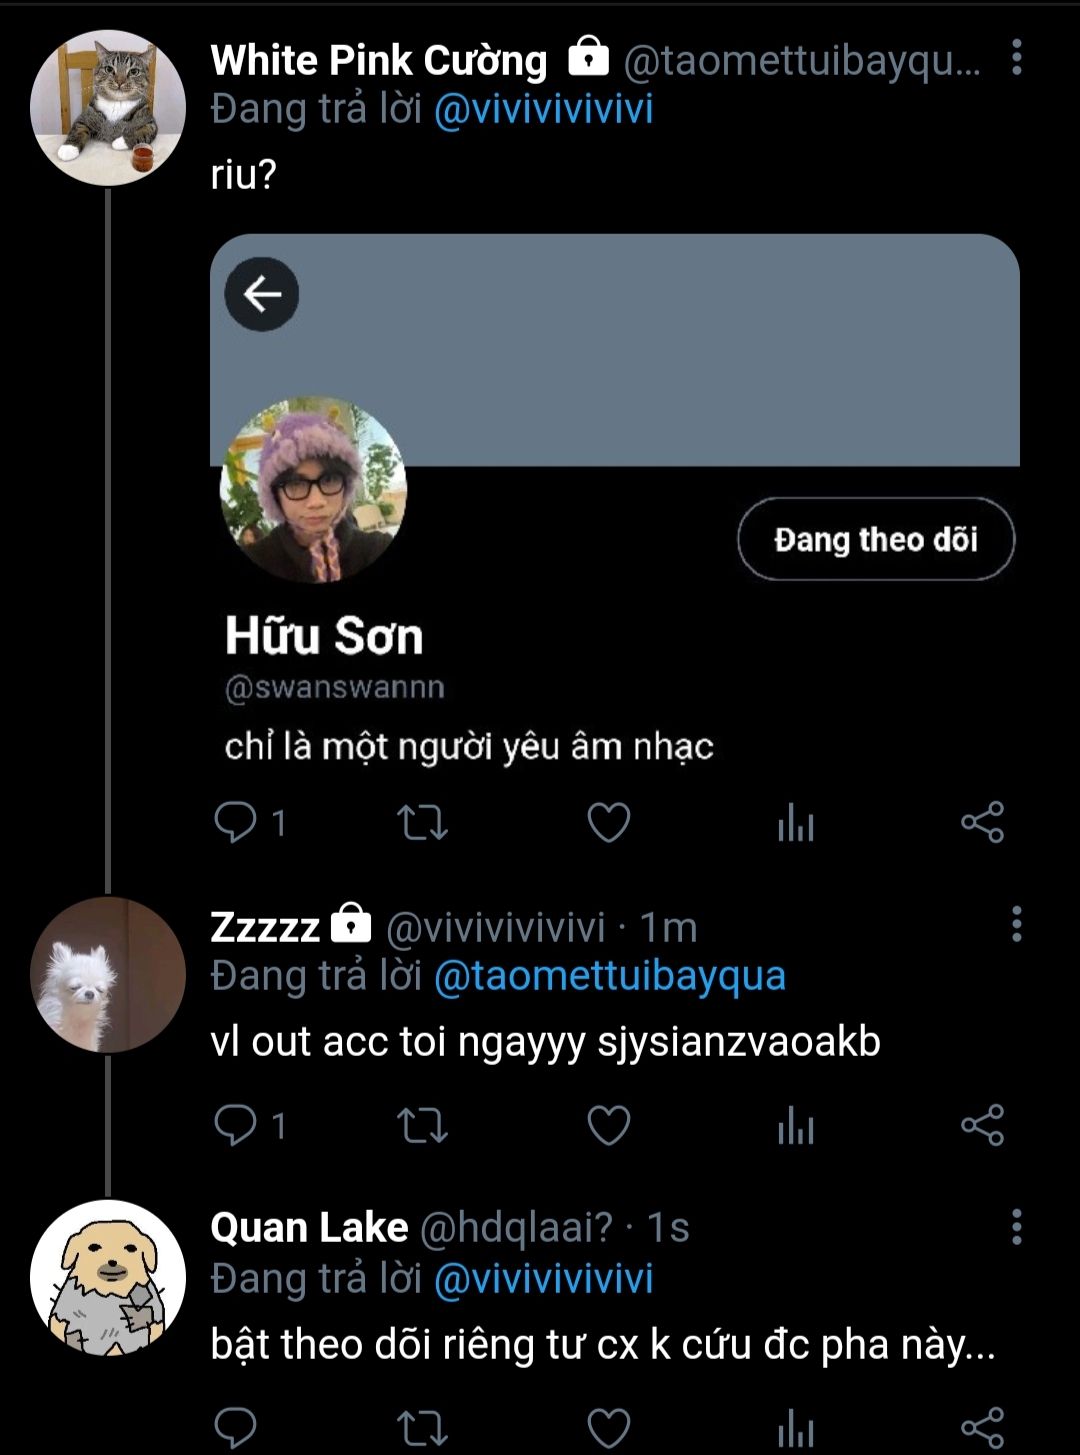Open more options menu on Zzzzz's tweet
Screen dimensions: 1080x1455
(x=1016, y=925)
